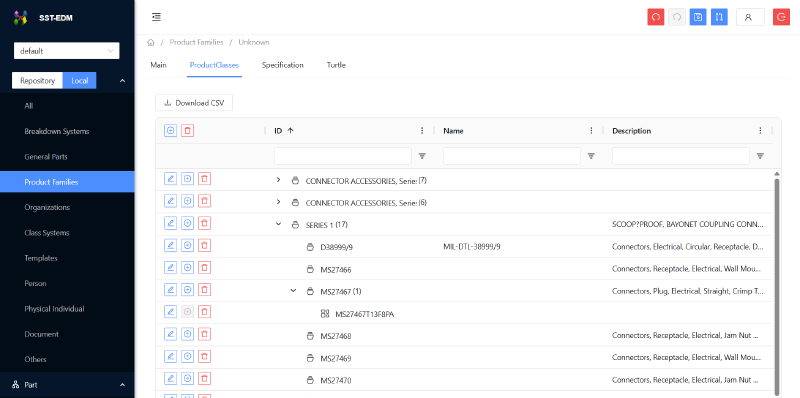Click the SST-EDM logo
Image resolution: width=800 pixels, height=398 pixels.
click(x=20, y=18)
